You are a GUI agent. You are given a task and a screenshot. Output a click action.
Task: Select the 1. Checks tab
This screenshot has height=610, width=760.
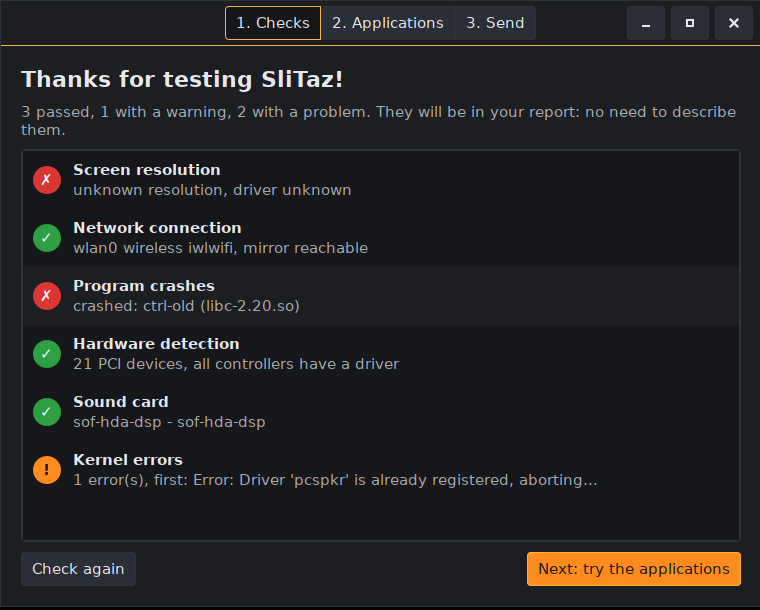(273, 23)
